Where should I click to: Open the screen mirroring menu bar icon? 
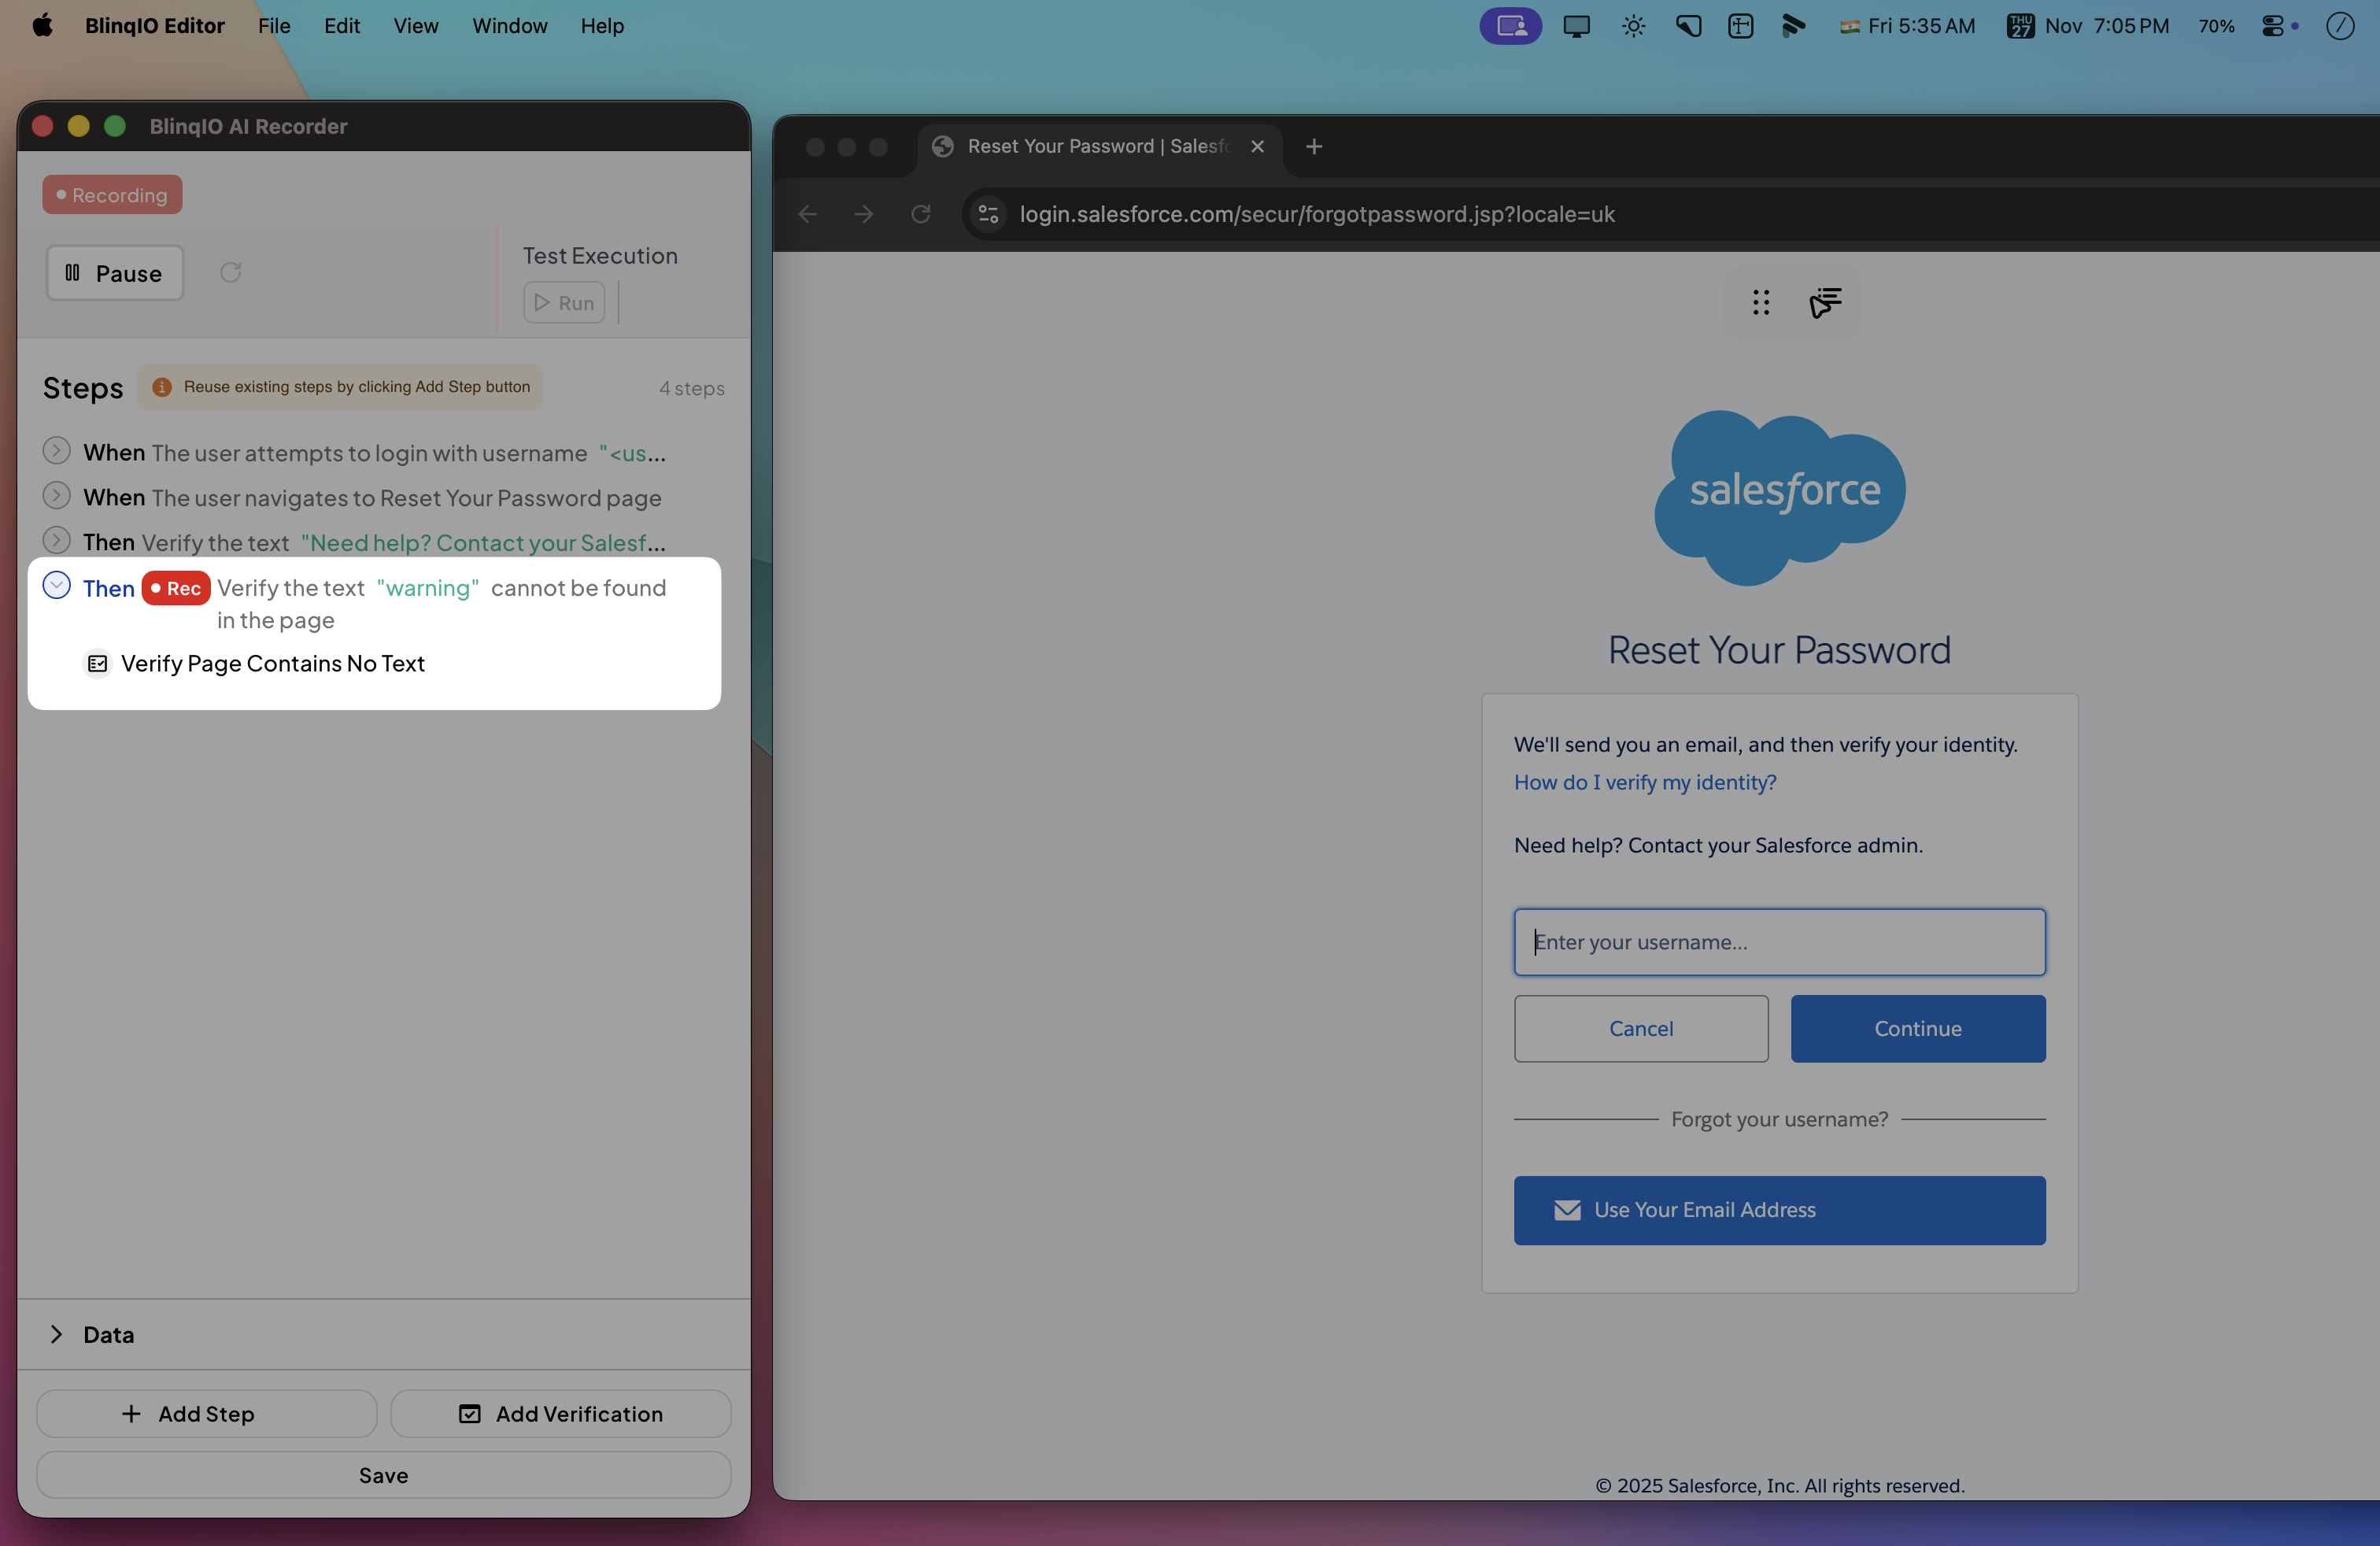(1575, 26)
